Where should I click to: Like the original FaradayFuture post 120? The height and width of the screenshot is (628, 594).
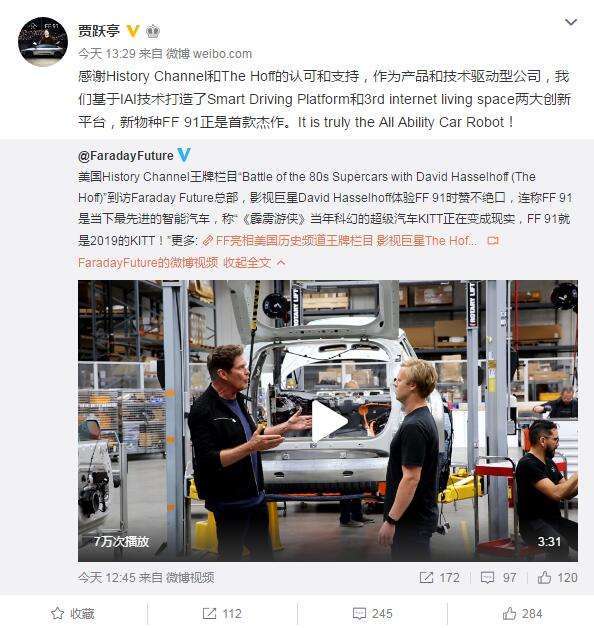(557, 578)
